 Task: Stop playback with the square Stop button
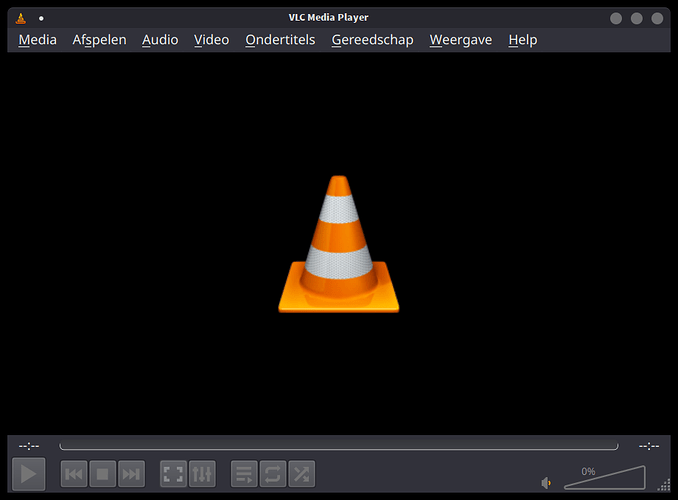pos(102,474)
